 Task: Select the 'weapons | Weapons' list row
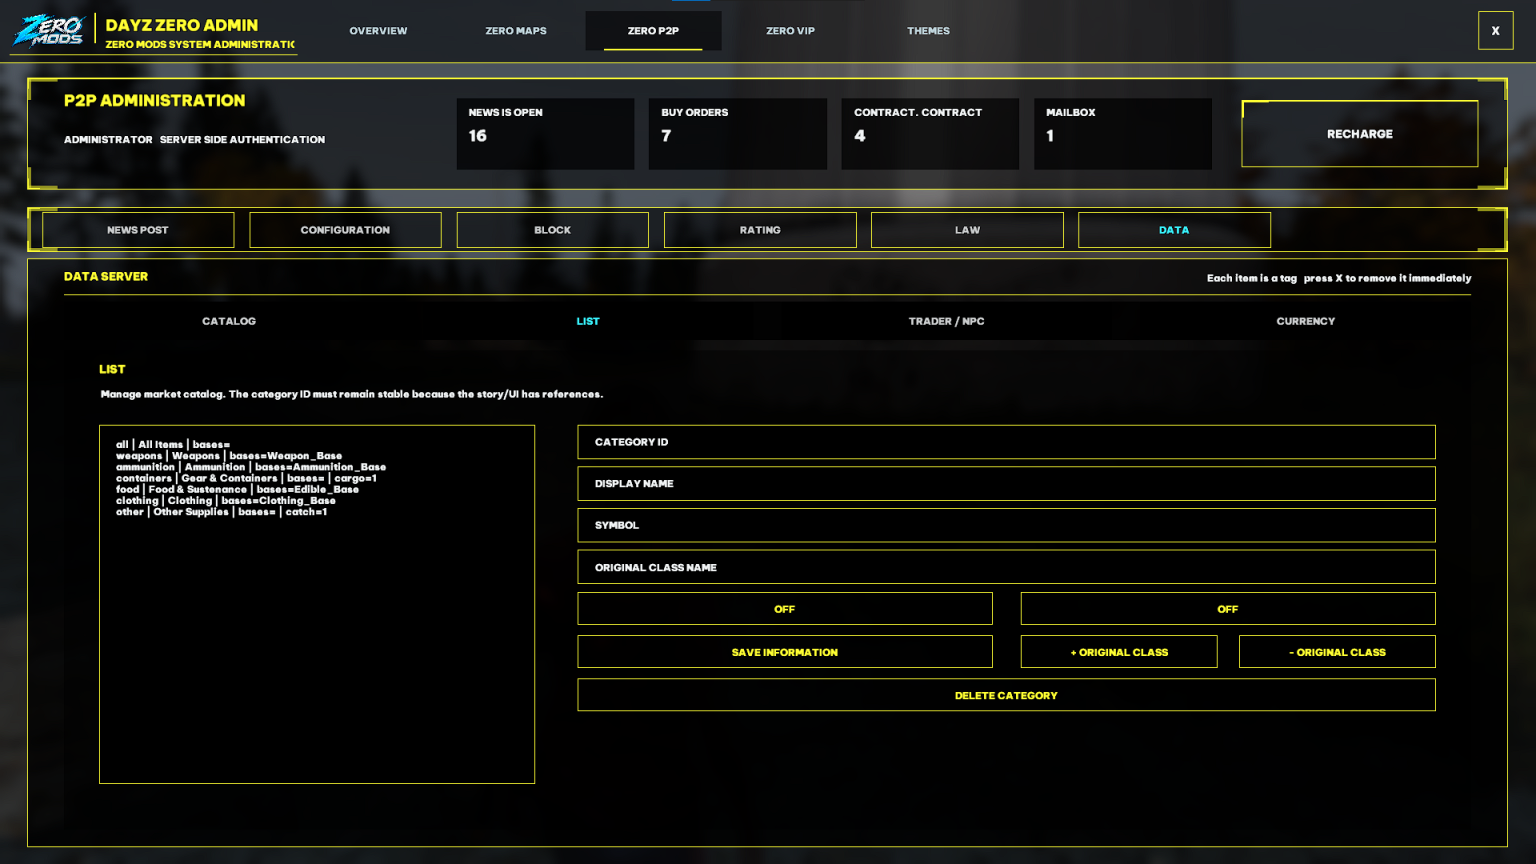coord(229,456)
